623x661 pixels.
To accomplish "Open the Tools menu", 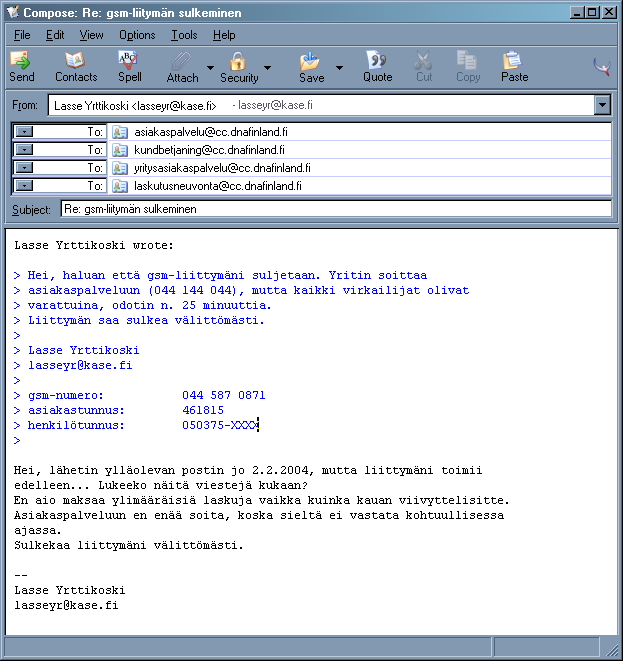I will (x=184, y=35).
